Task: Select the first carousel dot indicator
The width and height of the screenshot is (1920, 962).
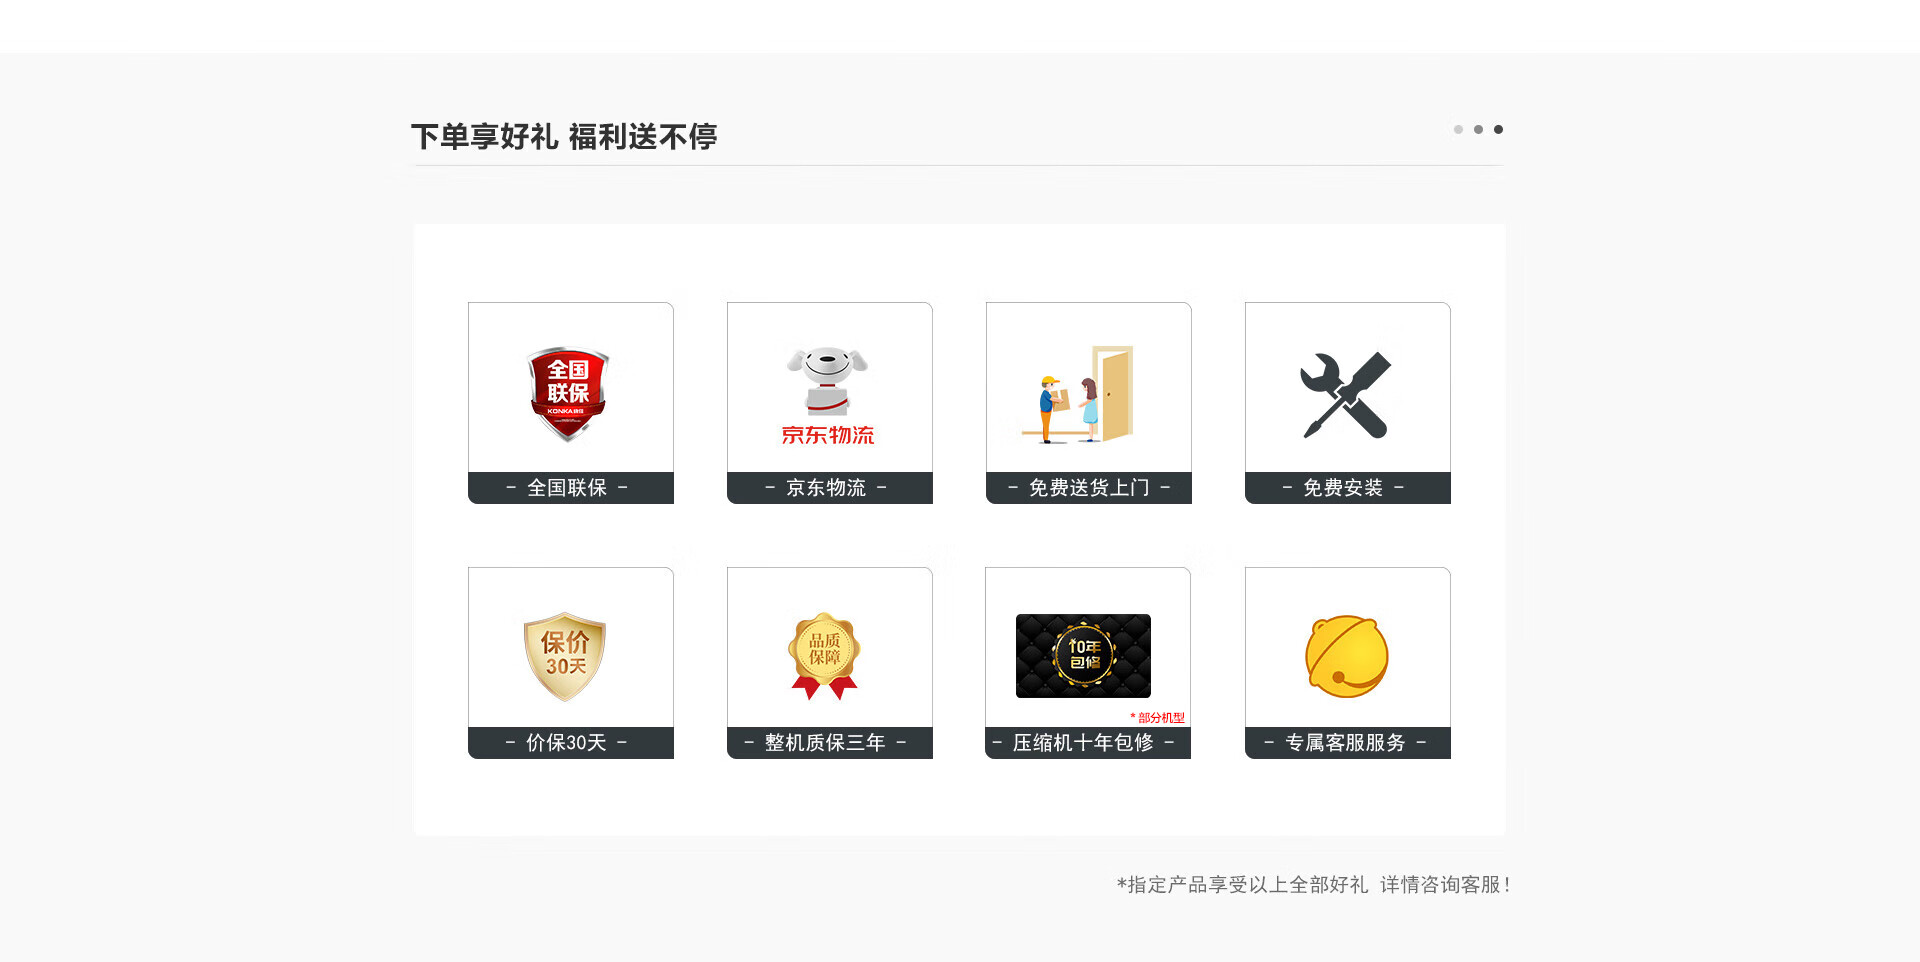Action: tap(1458, 129)
